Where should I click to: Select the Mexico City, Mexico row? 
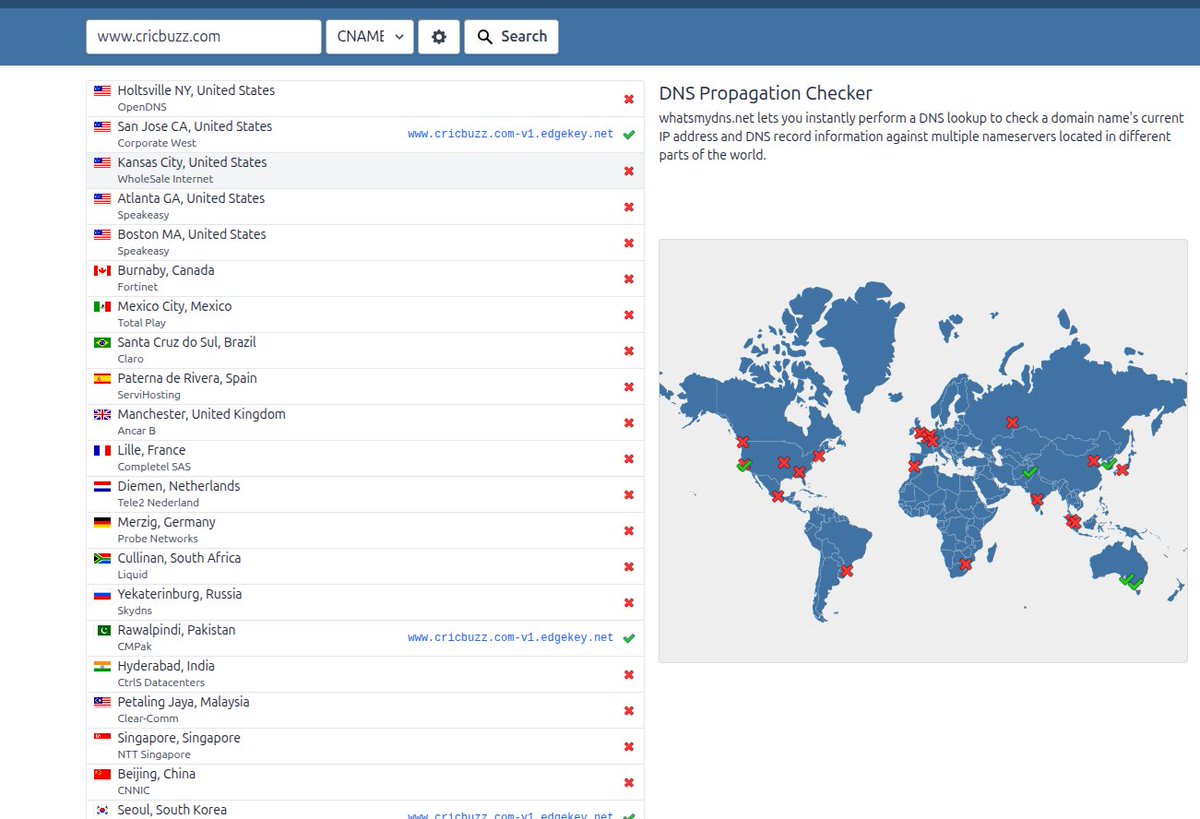tap(365, 315)
